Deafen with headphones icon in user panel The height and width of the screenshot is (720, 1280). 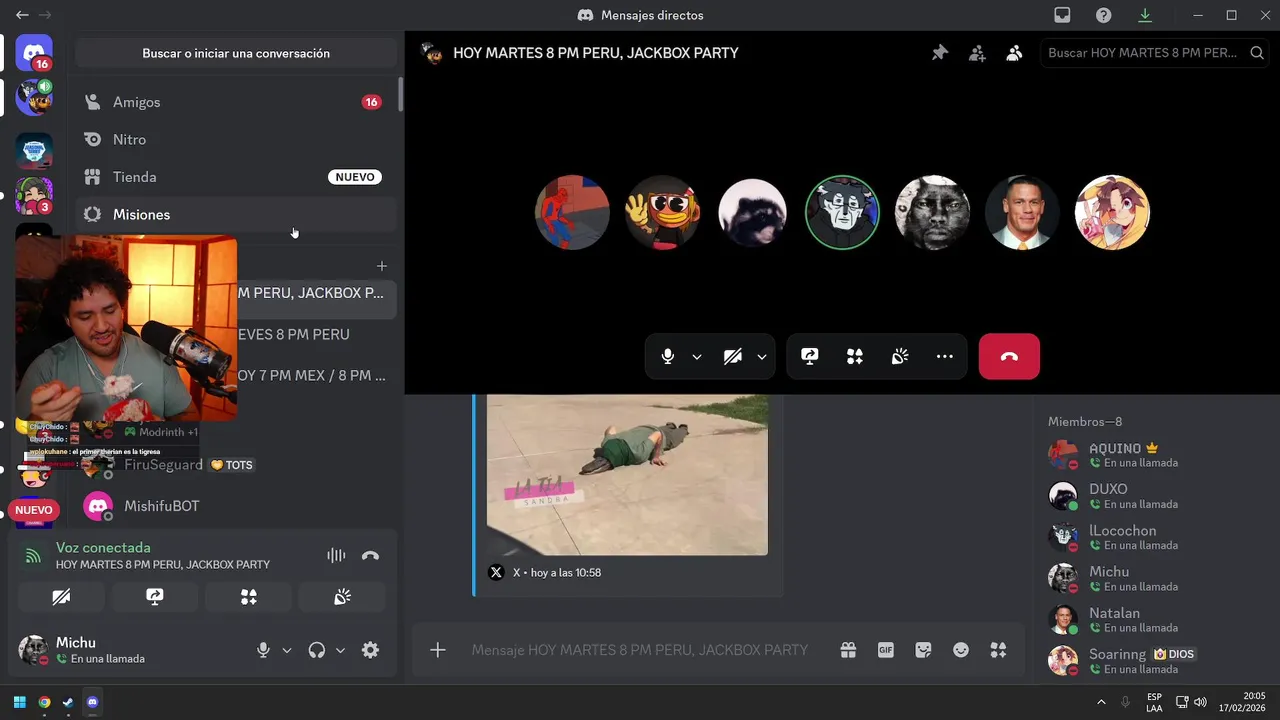pyautogui.click(x=317, y=650)
